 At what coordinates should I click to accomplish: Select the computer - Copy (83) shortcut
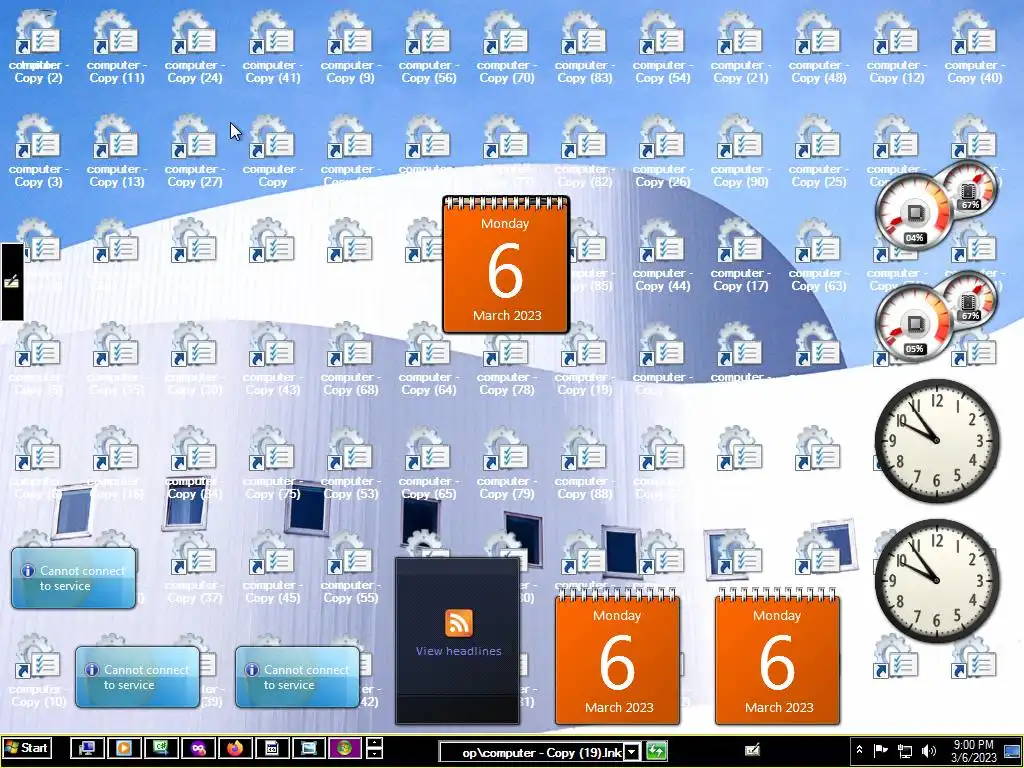pos(584,47)
